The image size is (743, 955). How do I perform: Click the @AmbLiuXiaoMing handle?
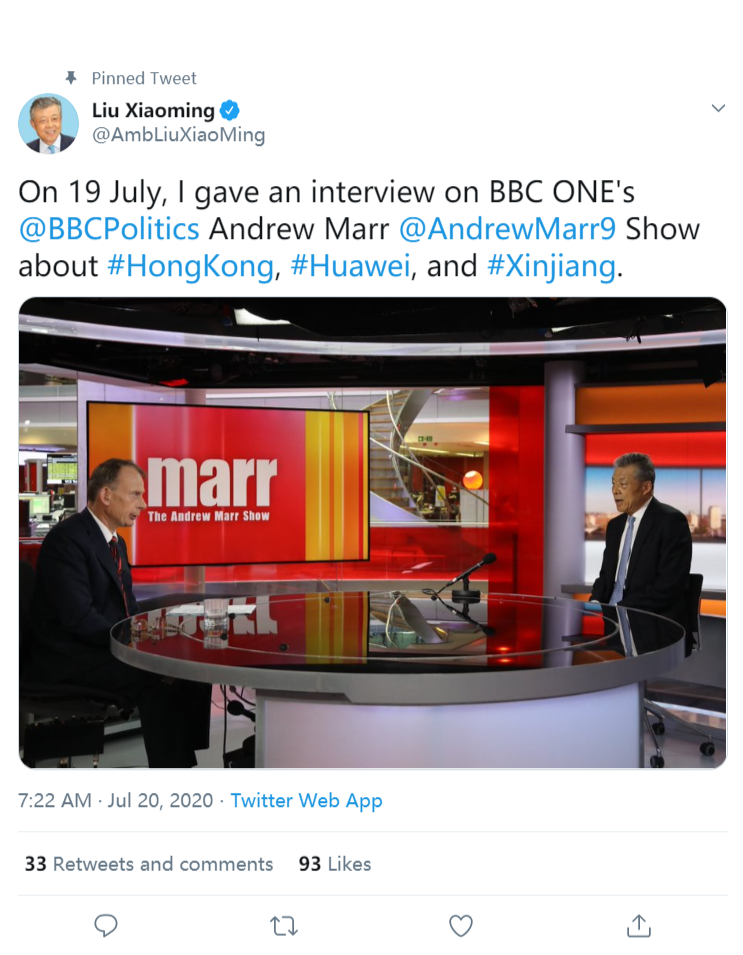(178, 135)
